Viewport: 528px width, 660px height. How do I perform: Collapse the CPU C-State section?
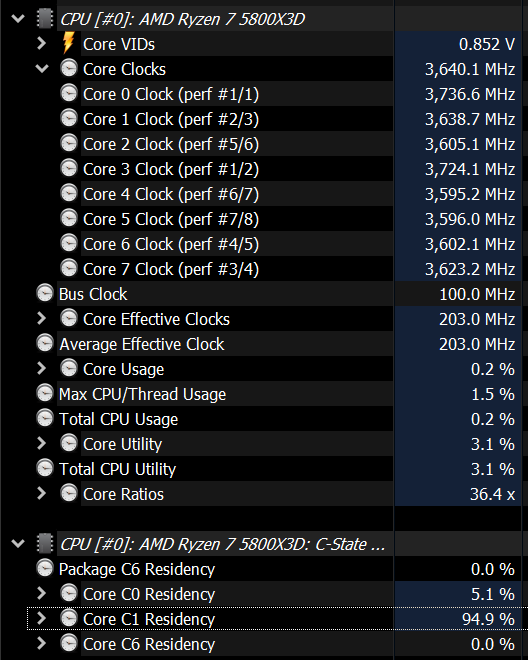pos(18,543)
